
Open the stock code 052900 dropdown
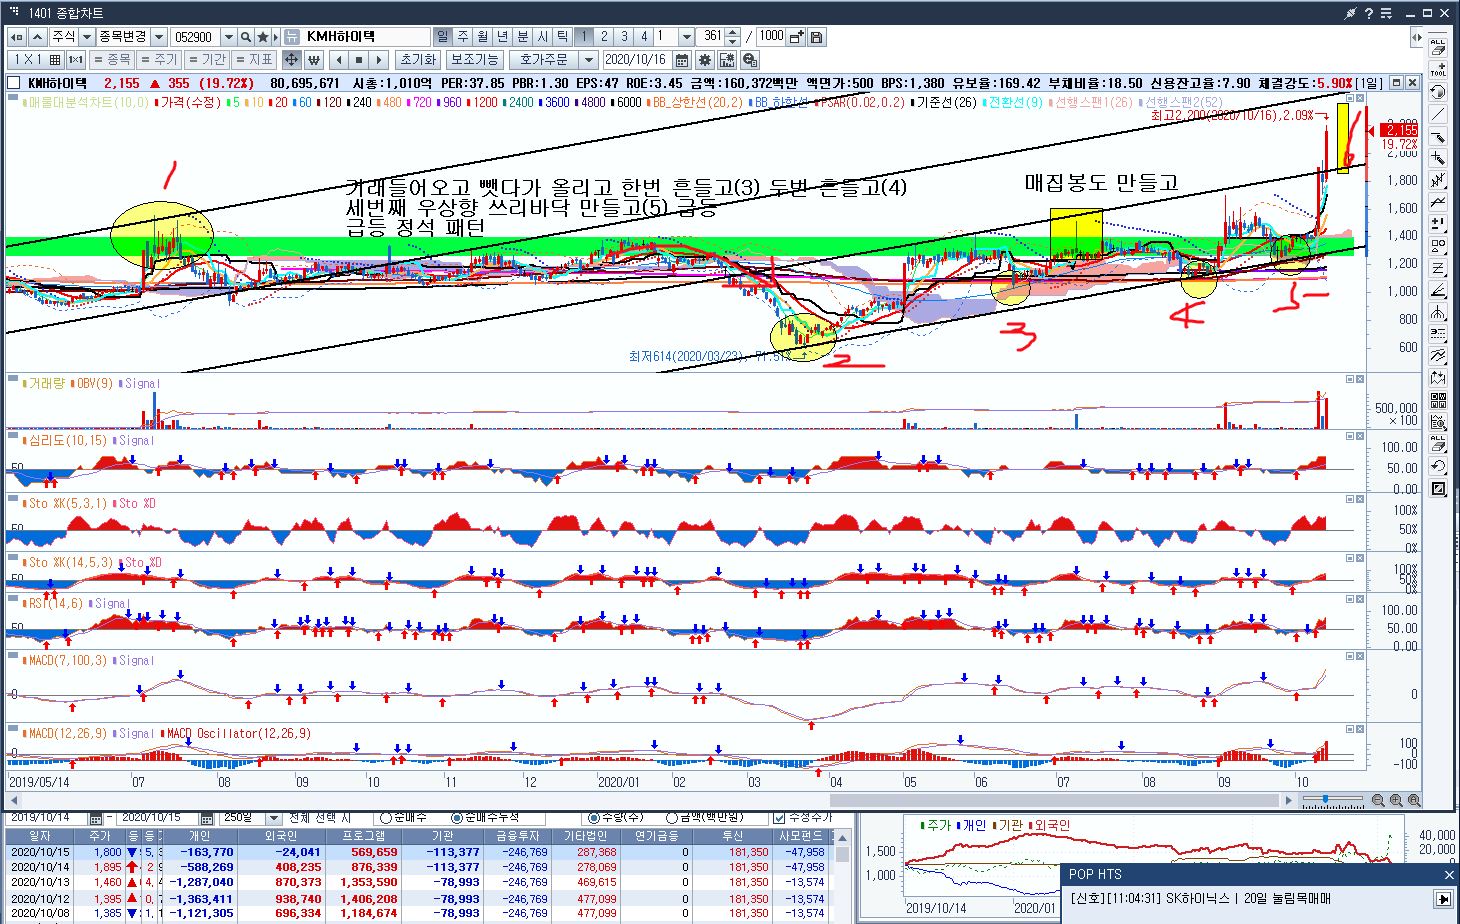tap(228, 37)
